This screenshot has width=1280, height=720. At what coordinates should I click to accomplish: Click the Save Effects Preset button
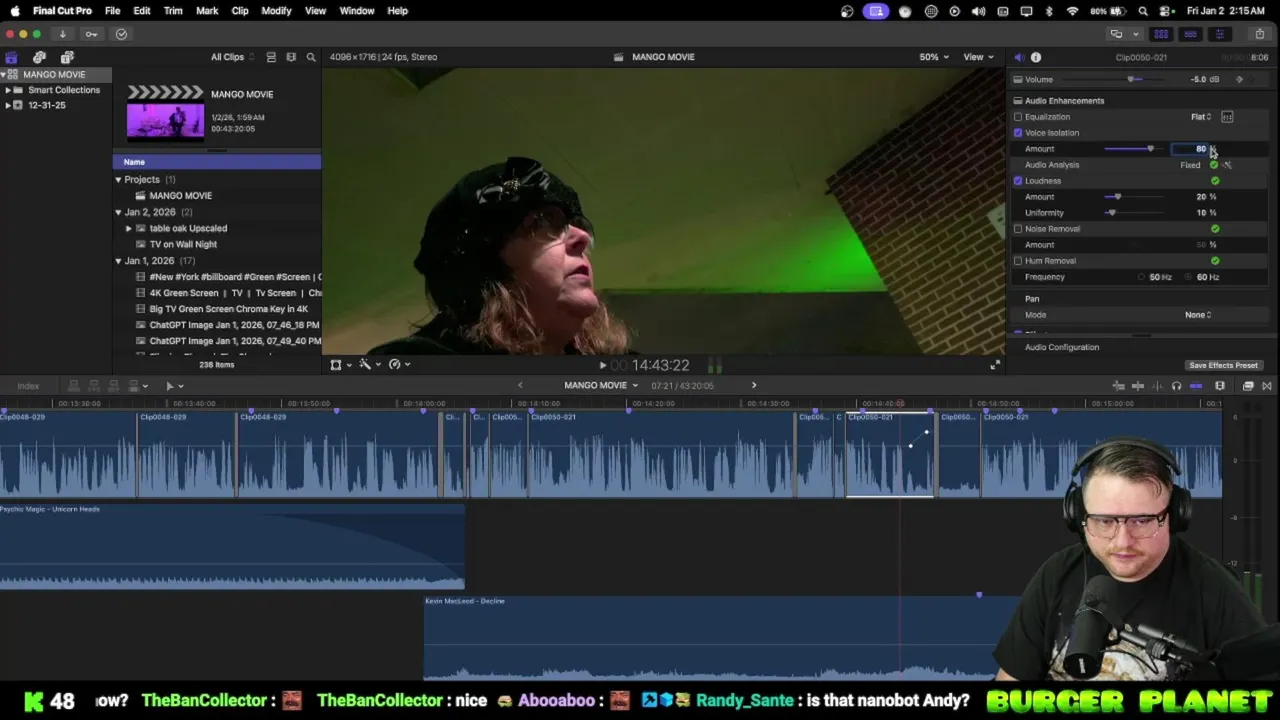pyautogui.click(x=1223, y=366)
